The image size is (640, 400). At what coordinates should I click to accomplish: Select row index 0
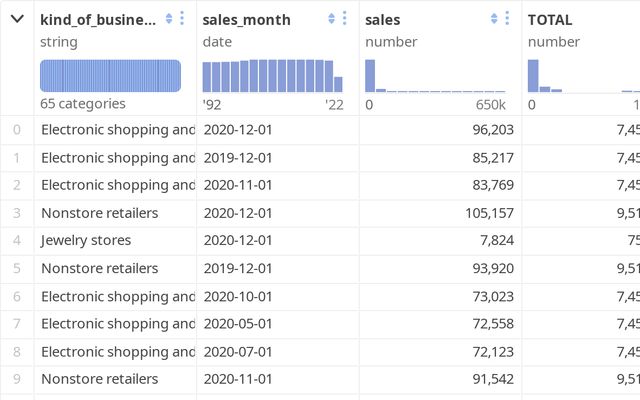click(16, 129)
